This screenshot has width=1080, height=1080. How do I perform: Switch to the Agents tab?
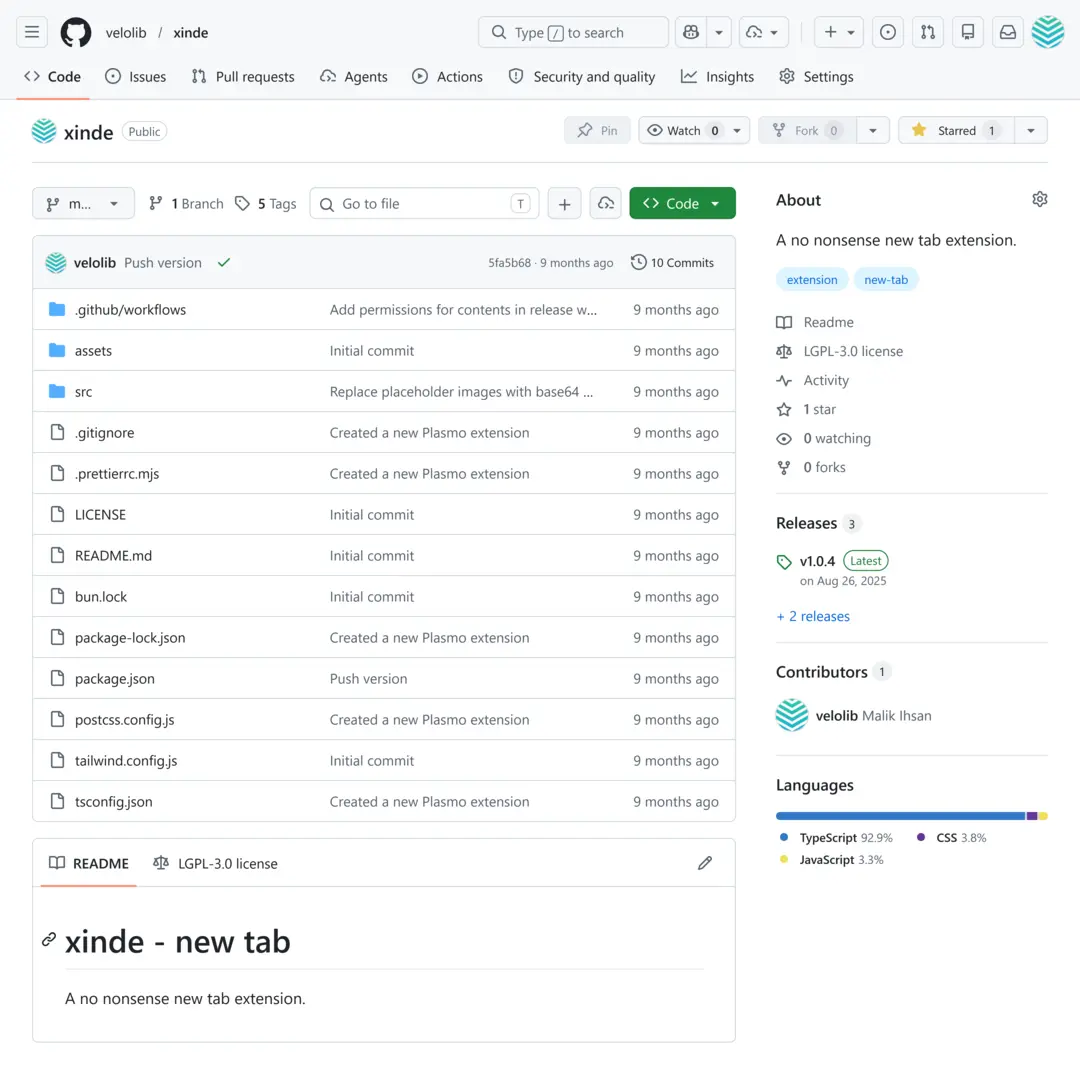point(354,76)
